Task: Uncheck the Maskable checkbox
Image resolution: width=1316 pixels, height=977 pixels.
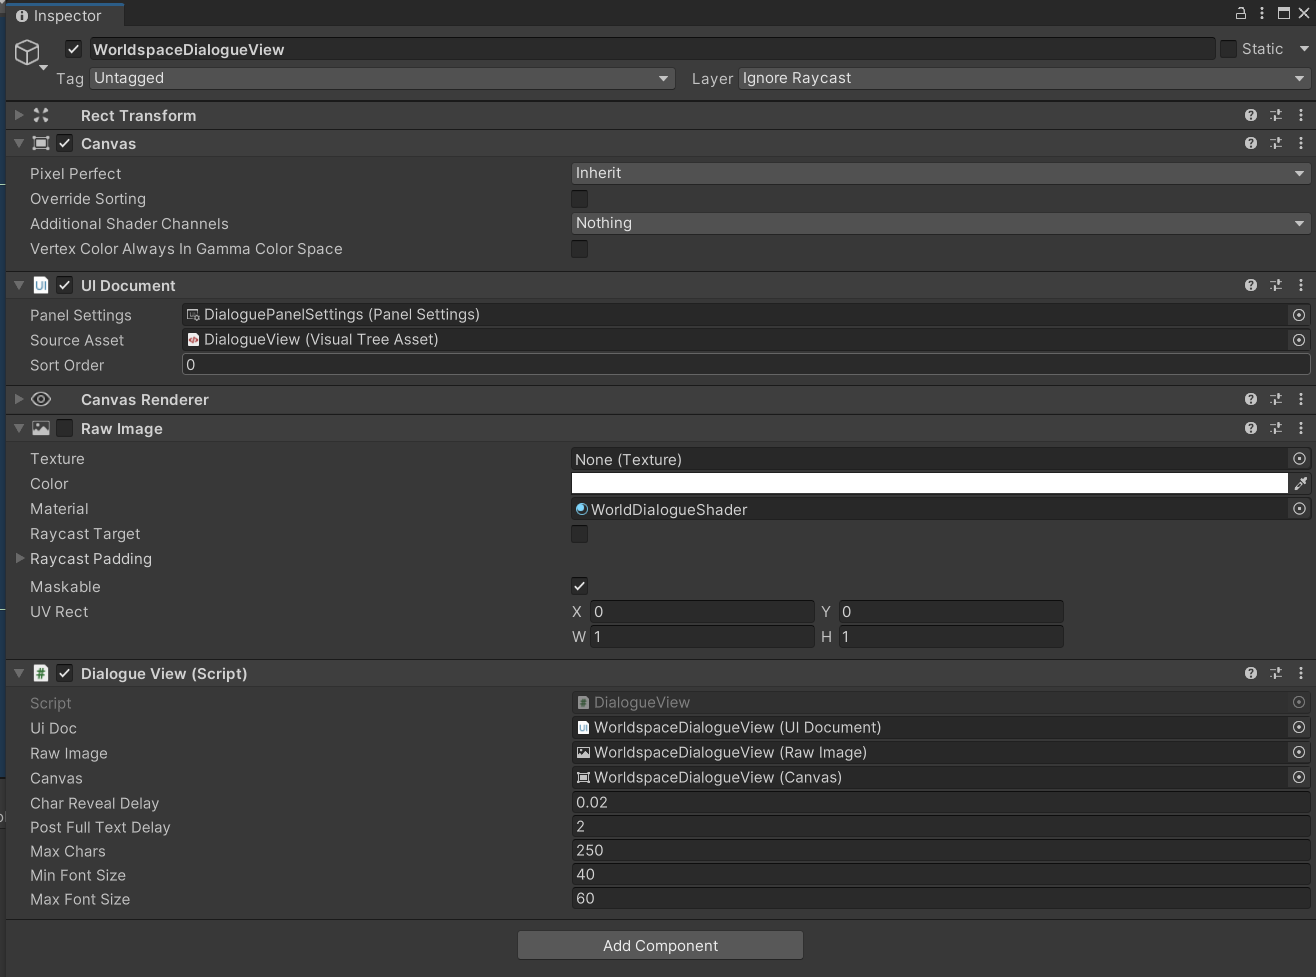Action: [579, 586]
